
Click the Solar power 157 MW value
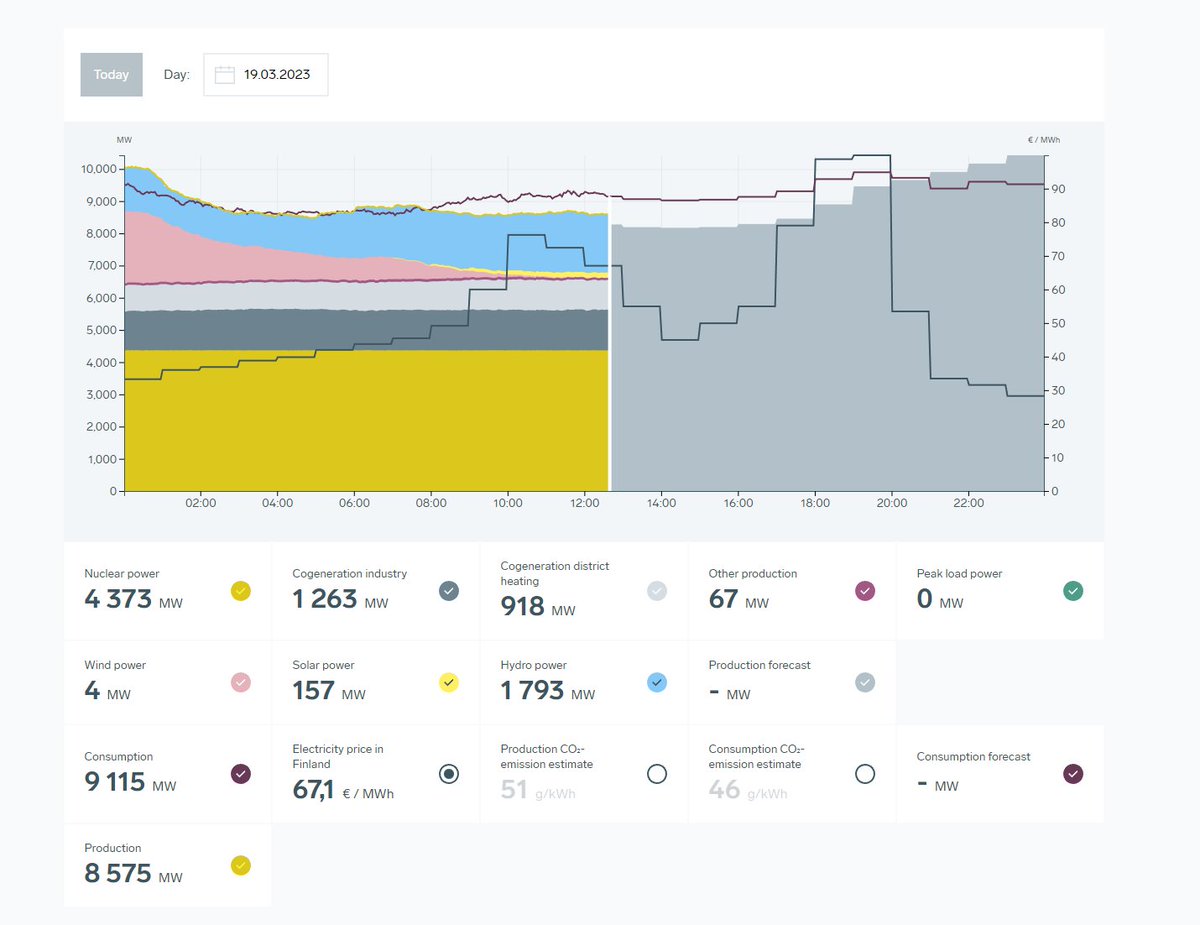329,690
